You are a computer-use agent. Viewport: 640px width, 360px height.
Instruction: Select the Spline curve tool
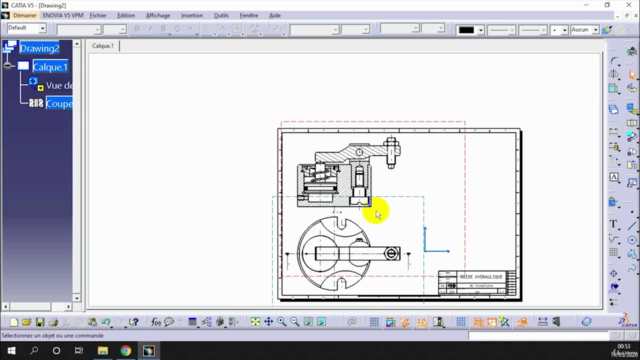pyautogui.click(x=632, y=269)
